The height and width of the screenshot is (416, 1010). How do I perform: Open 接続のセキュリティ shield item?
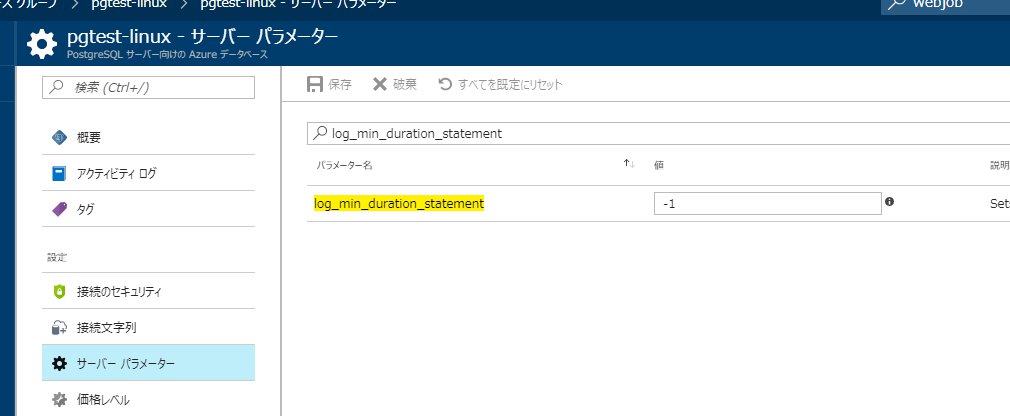pyautogui.click(x=119, y=292)
